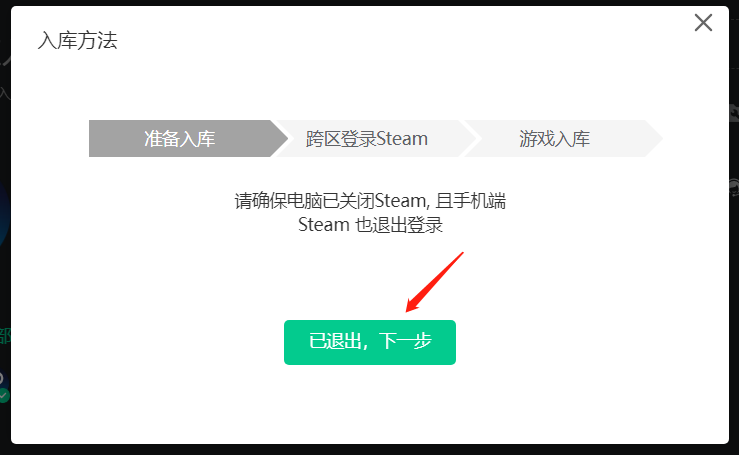Click the grey circle icon above the checkmark
The image size is (739, 455).
[2, 378]
